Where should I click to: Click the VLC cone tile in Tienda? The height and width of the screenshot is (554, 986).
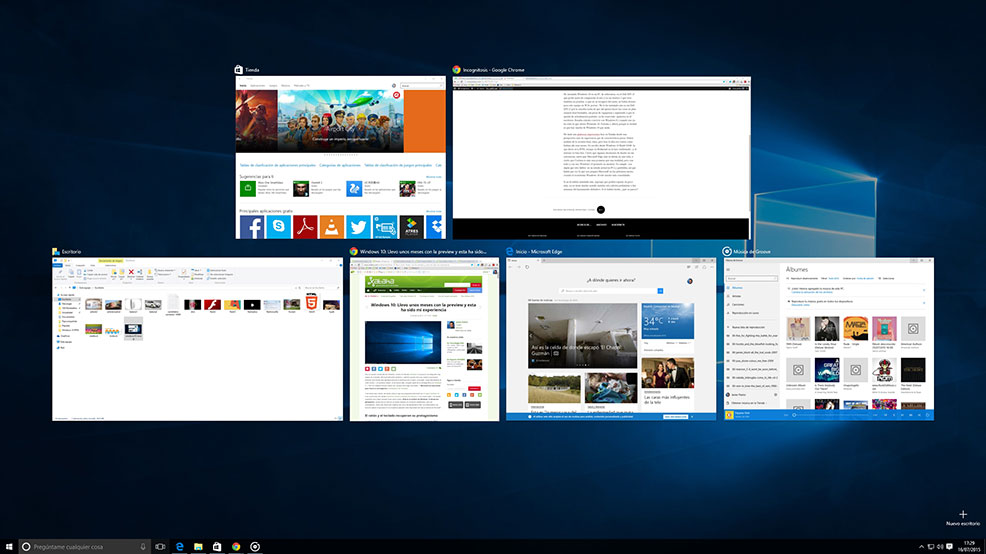[x=331, y=227]
